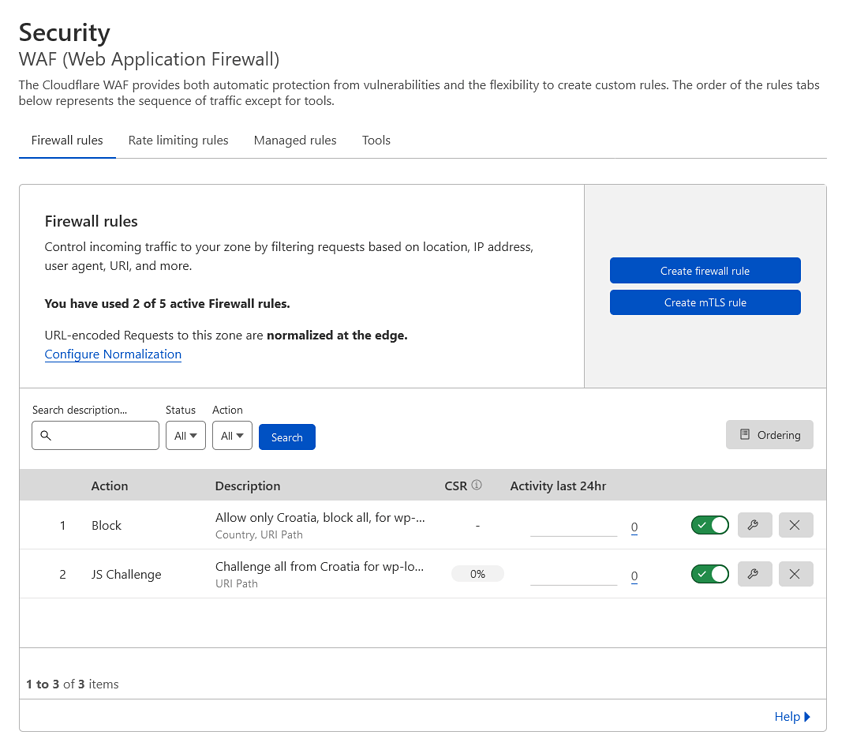Disable the JS Challenge rule toggle

click(x=709, y=574)
